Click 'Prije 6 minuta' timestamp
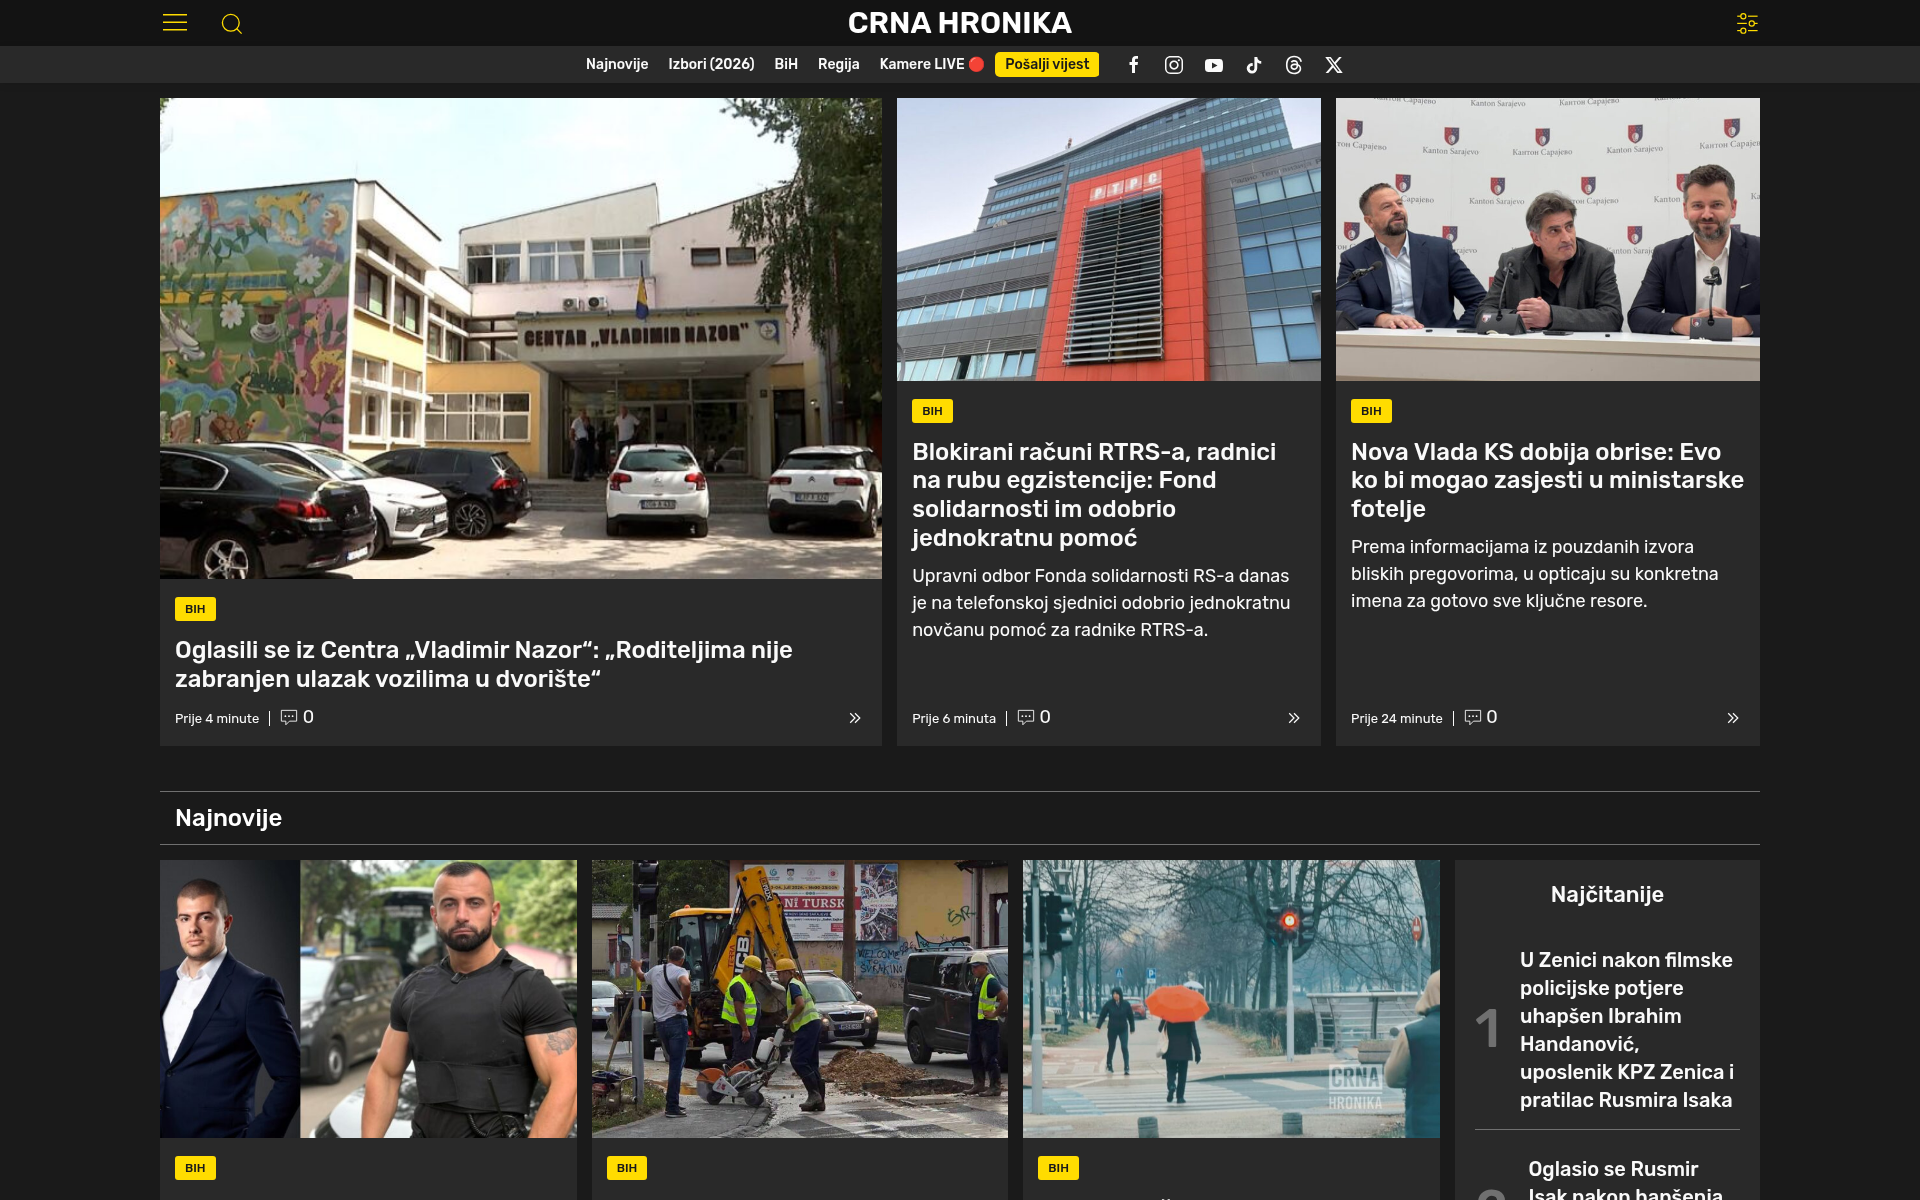1920x1200 pixels. point(954,718)
